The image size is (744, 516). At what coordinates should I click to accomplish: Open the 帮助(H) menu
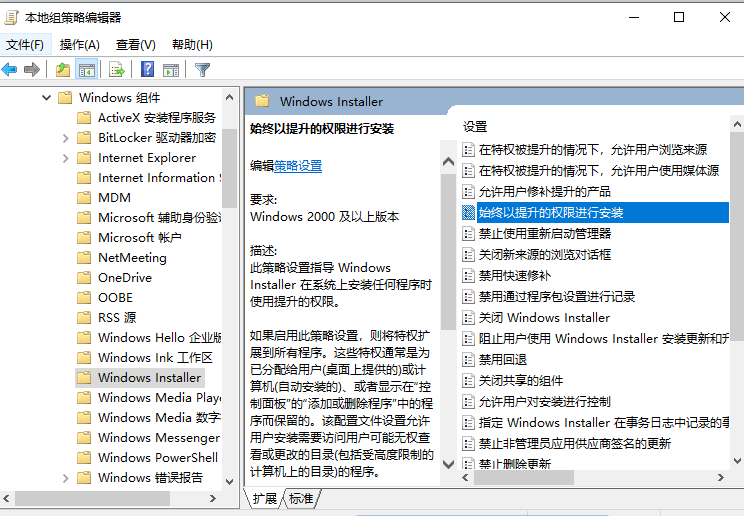[192, 45]
